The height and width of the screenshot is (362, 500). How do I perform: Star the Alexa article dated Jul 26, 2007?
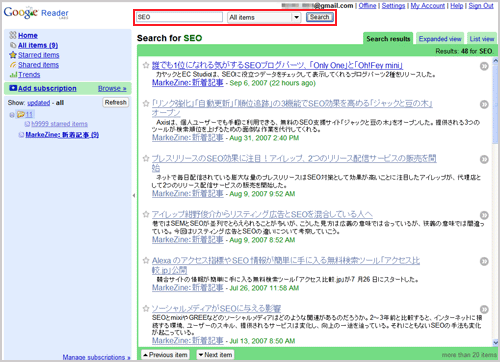146,260
